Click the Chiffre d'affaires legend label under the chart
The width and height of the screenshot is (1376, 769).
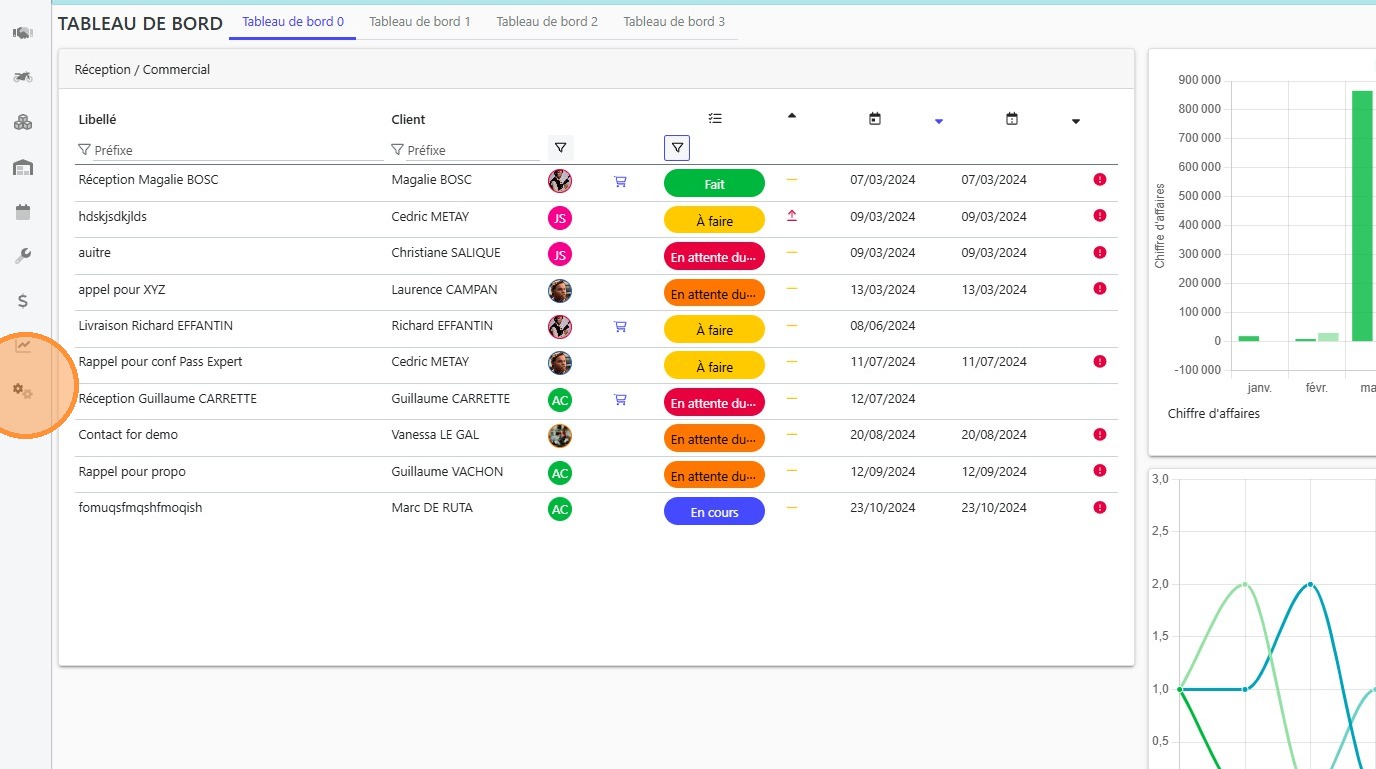click(x=1213, y=413)
